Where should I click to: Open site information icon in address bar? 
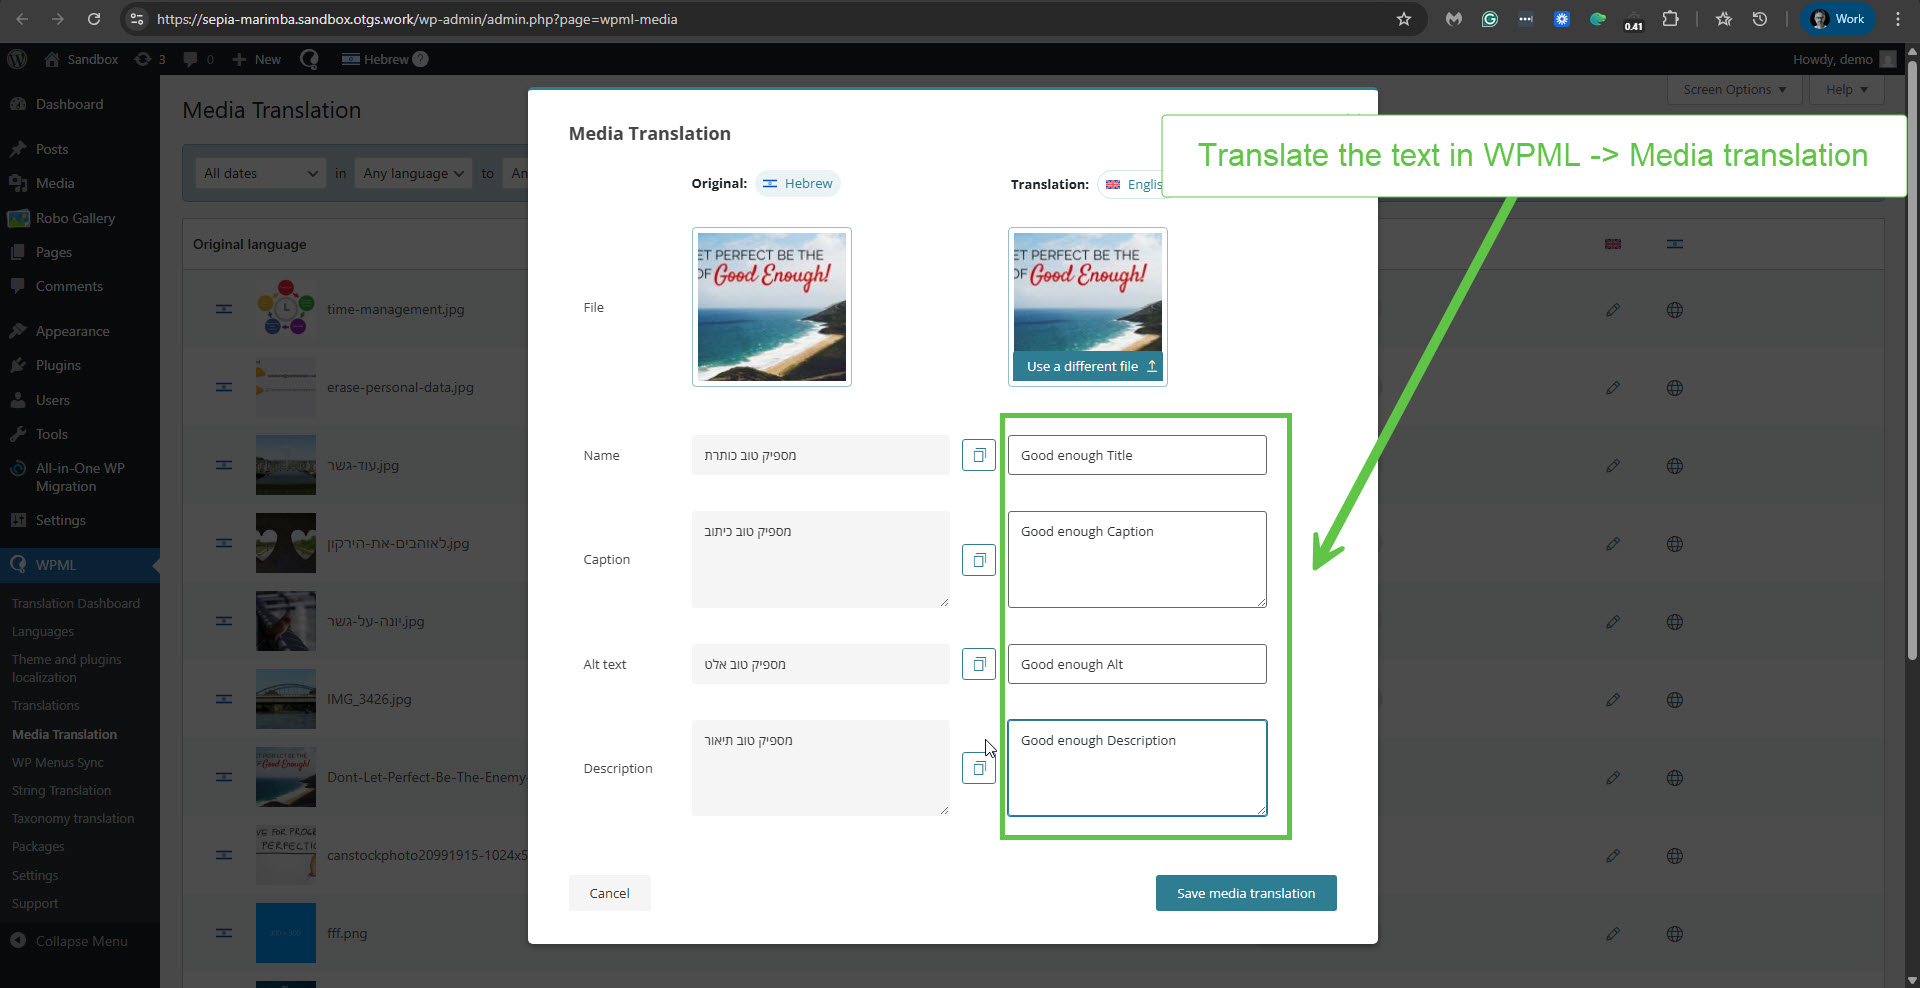point(137,19)
